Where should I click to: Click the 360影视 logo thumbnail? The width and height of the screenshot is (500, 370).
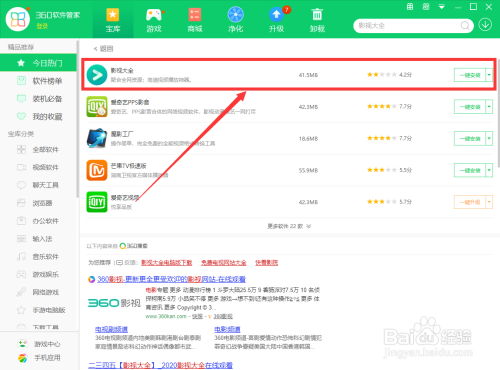click(114, 303)
